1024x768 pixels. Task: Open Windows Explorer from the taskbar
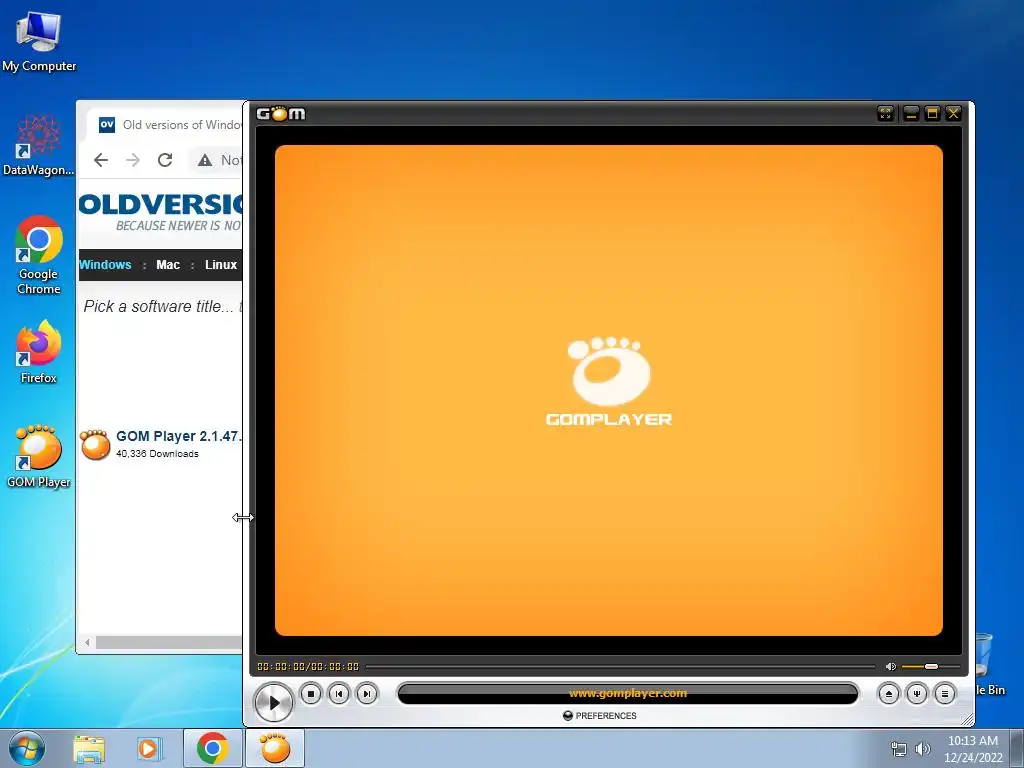pos(89,749)
